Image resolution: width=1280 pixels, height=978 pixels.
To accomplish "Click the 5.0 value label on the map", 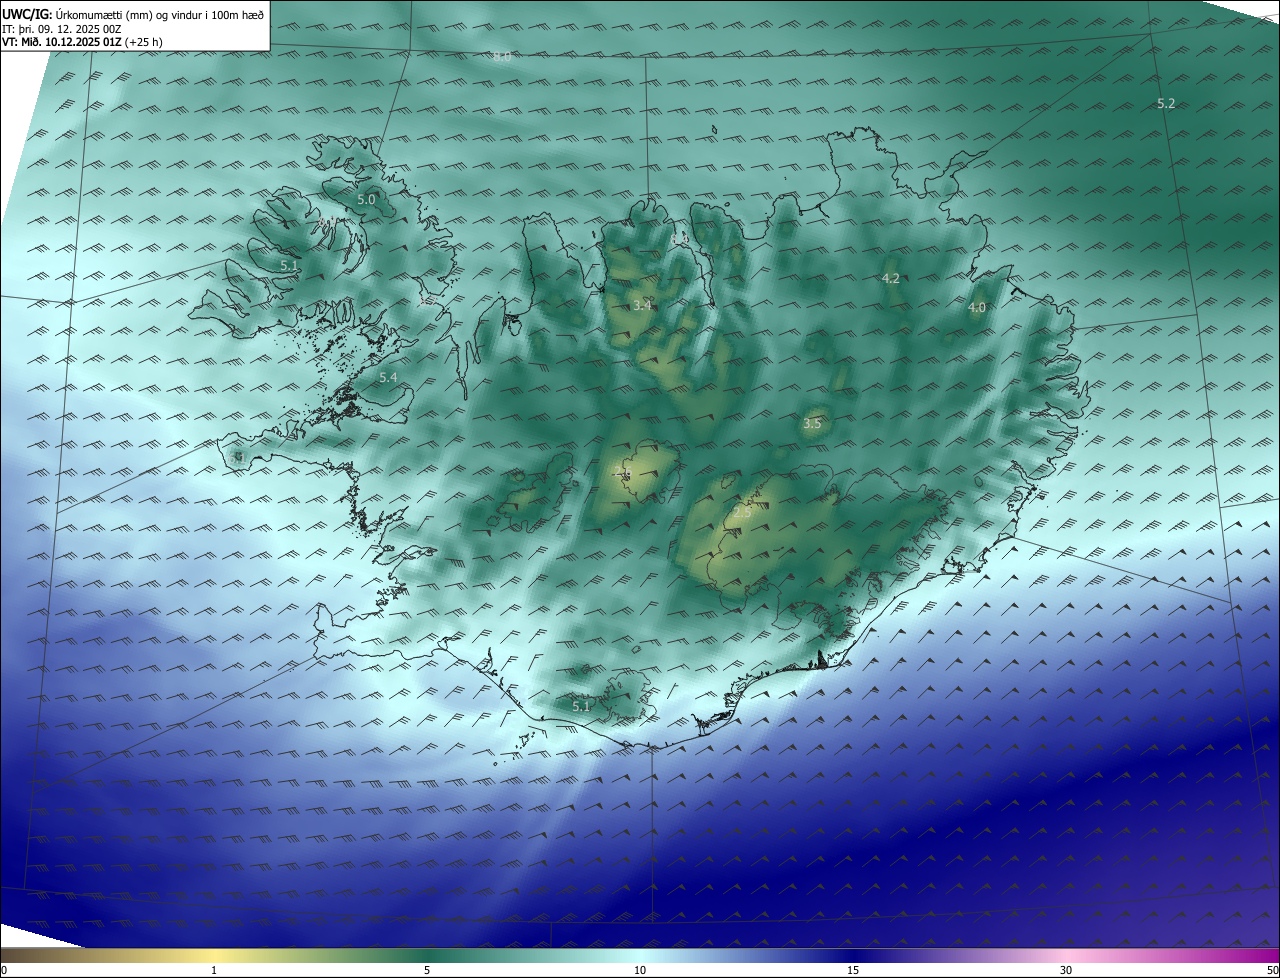I will tap(366, 200).
